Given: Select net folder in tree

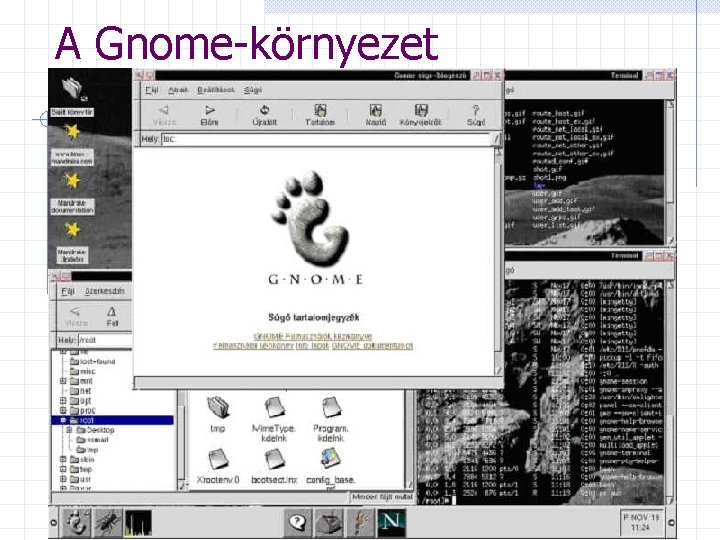Looking at the screenshot, I should [80, 391].
